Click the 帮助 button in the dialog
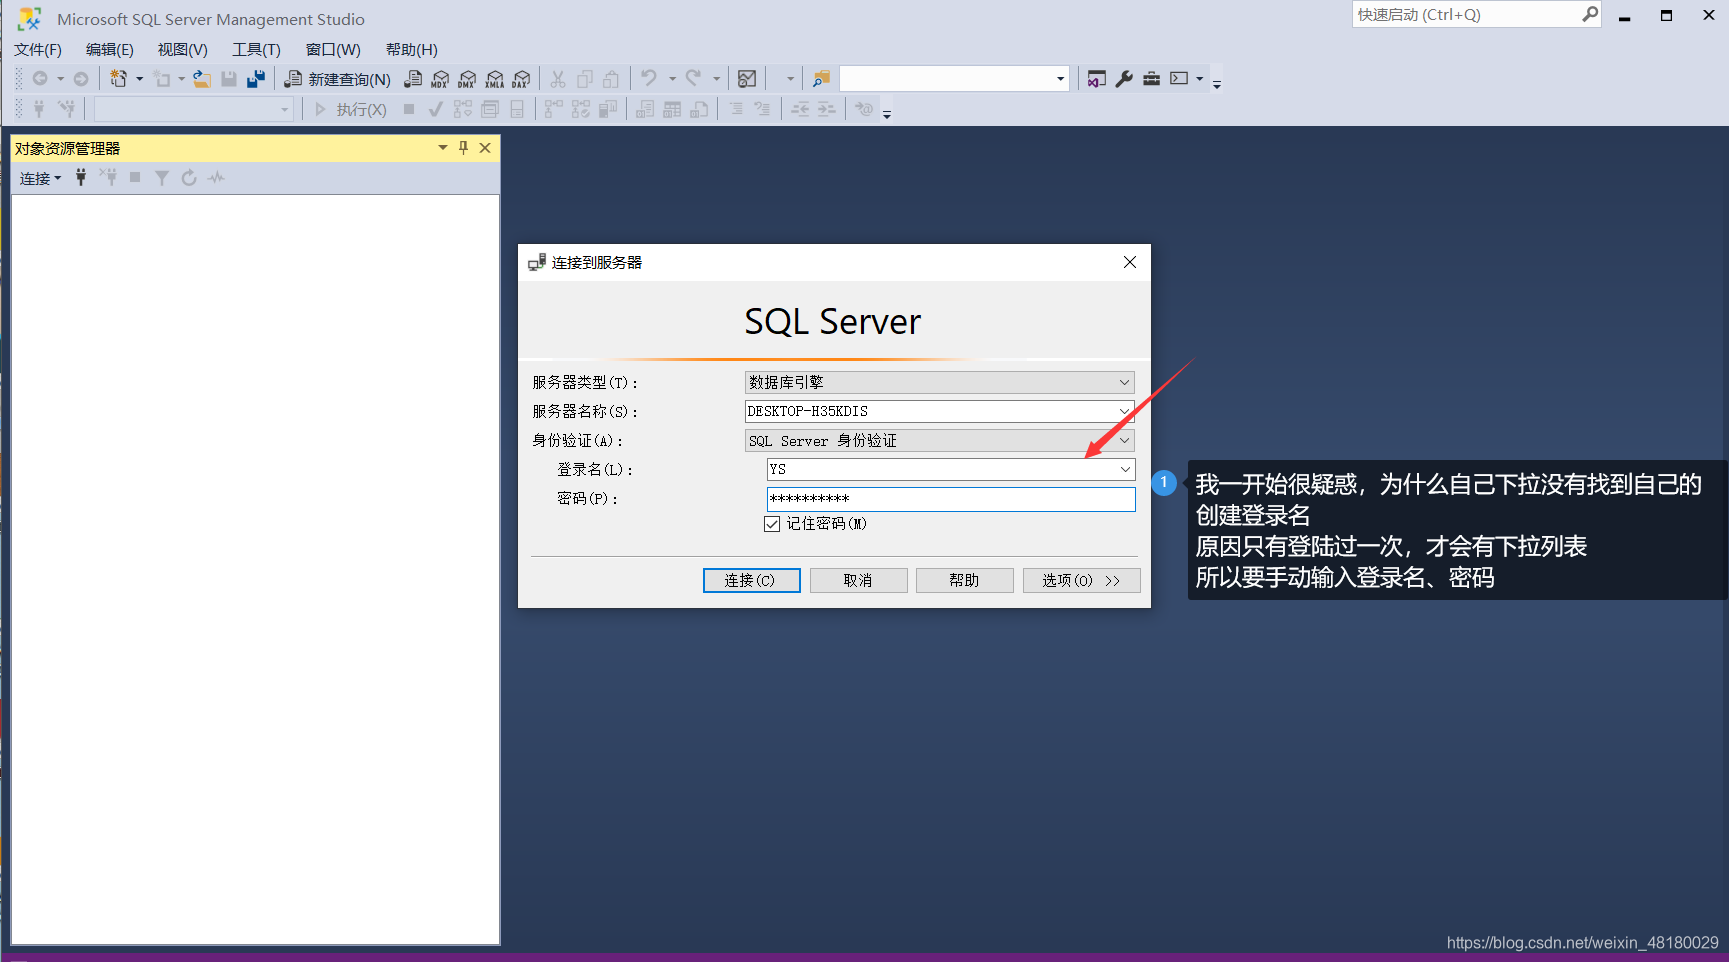Viewport: 1729px width, 962px height. [x=965, y=581]
